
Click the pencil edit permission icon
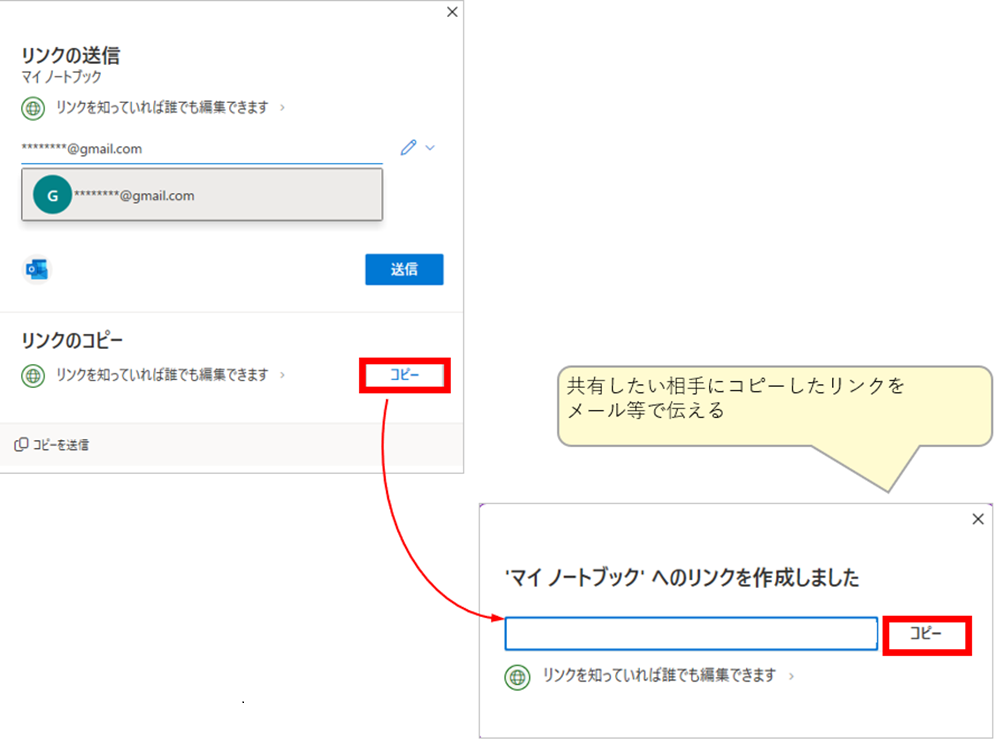pos(407,148)
